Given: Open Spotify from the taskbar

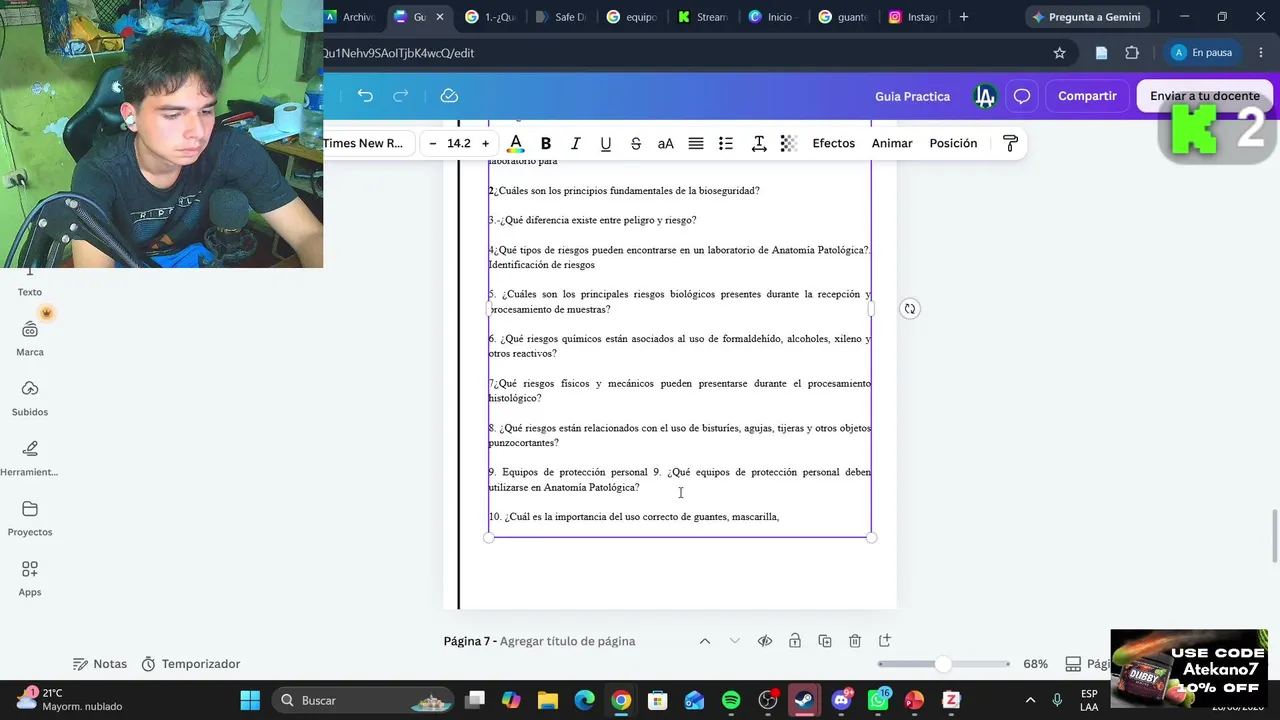Looking at the screenshot, I should click(x=731, y=700).
